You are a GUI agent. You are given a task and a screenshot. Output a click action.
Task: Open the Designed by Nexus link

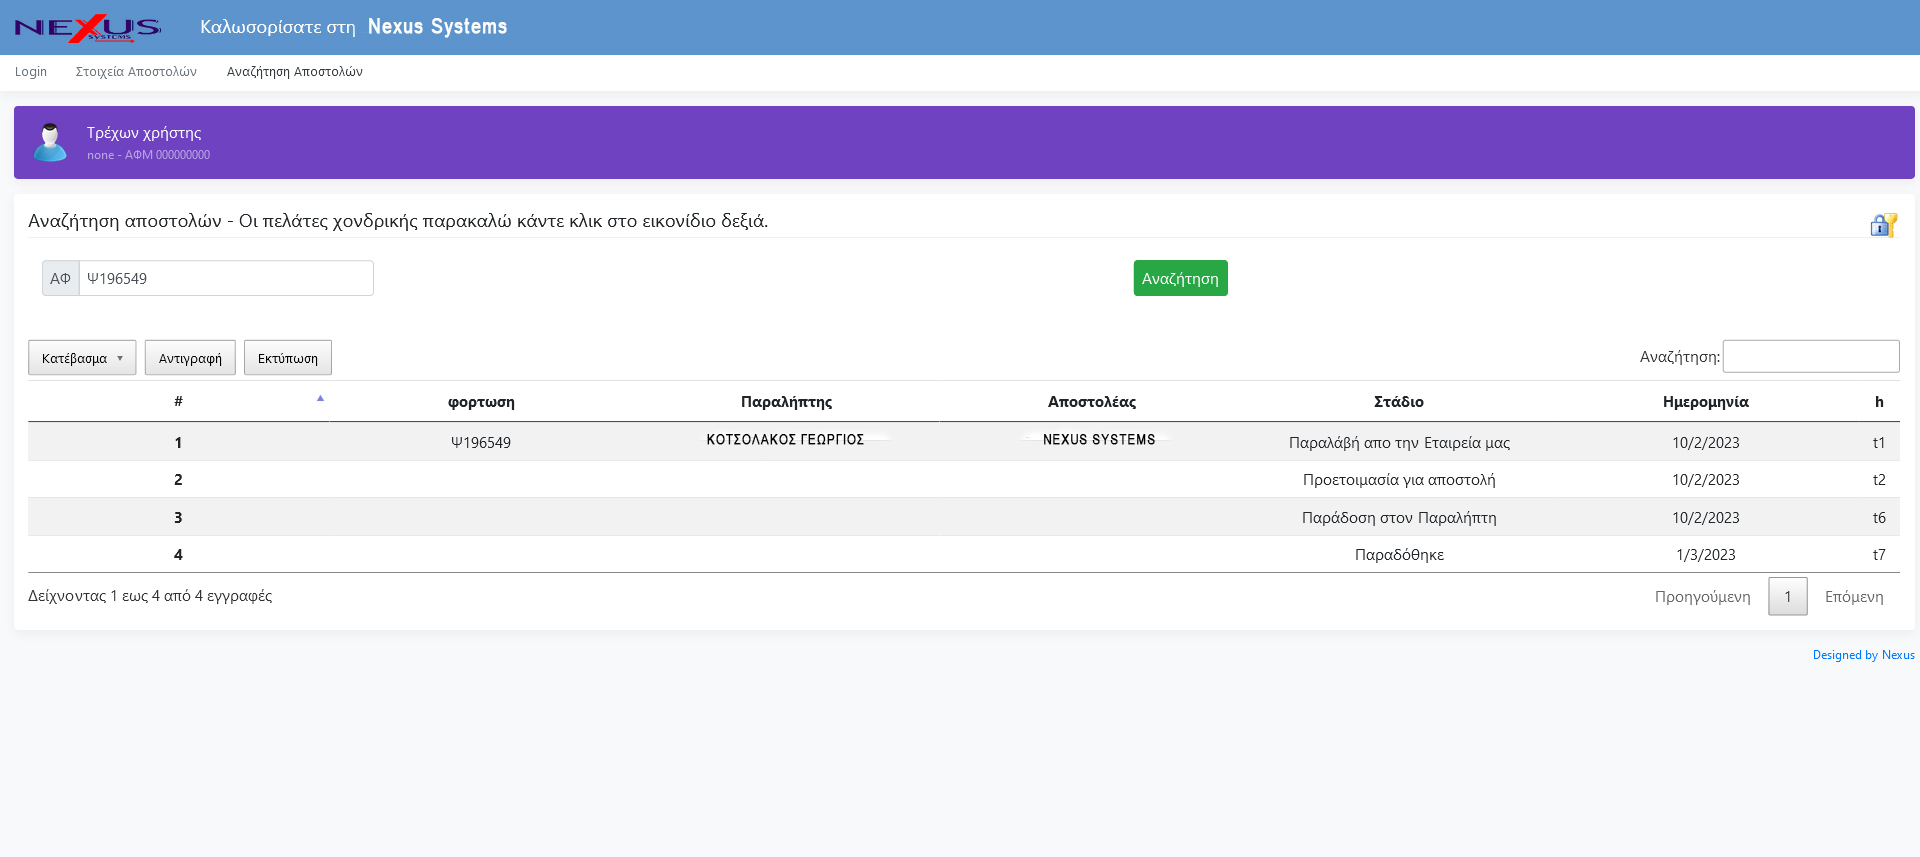(1863, 655)
